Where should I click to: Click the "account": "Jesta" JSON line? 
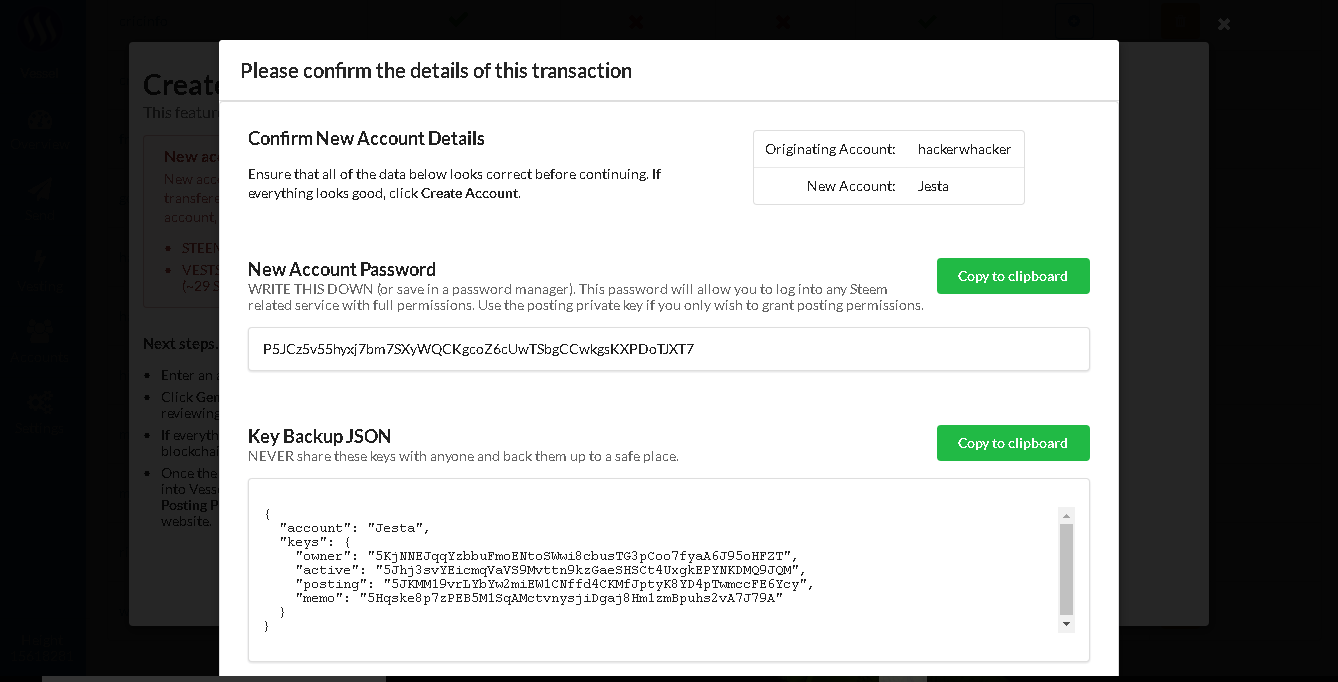tap(354, 527)
